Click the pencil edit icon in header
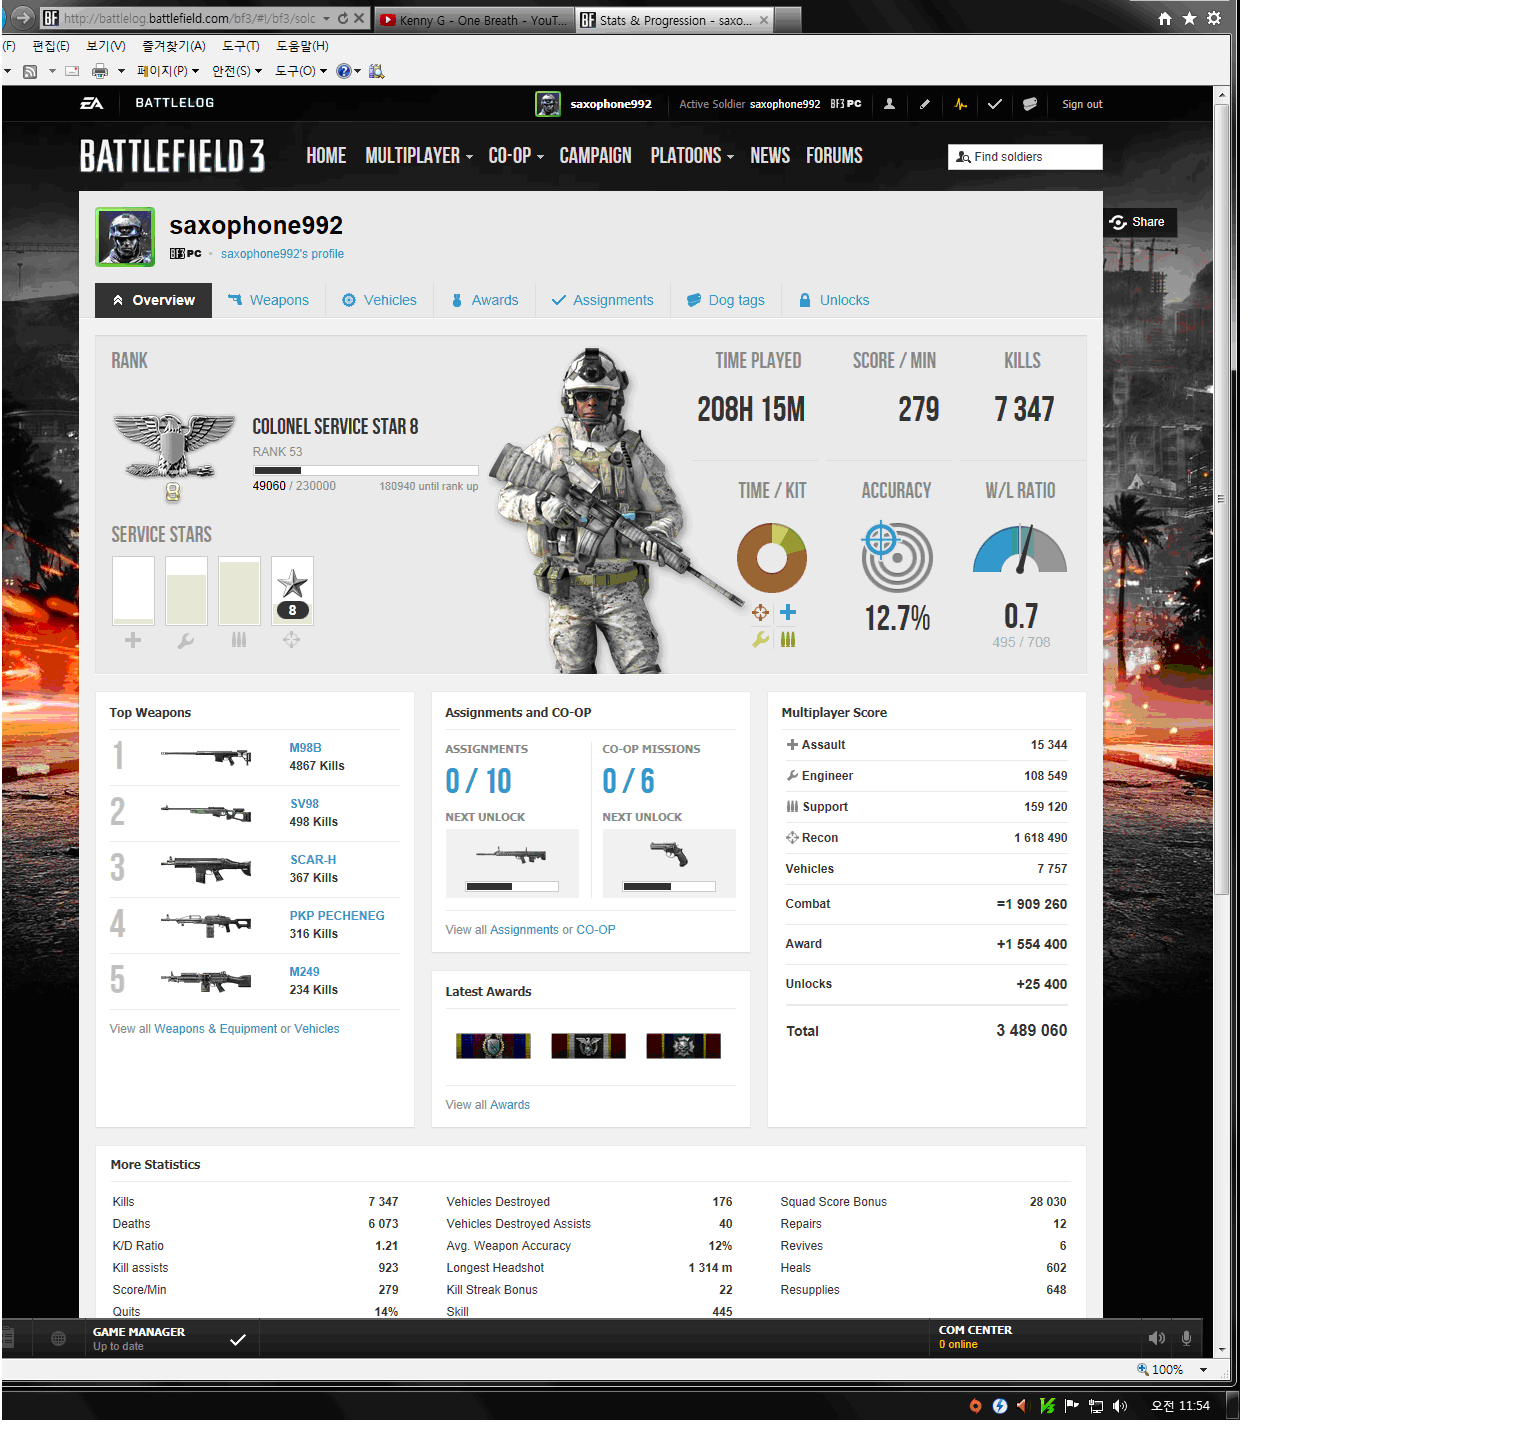This screenshot has width=1536, height=1440. [925, 104]
